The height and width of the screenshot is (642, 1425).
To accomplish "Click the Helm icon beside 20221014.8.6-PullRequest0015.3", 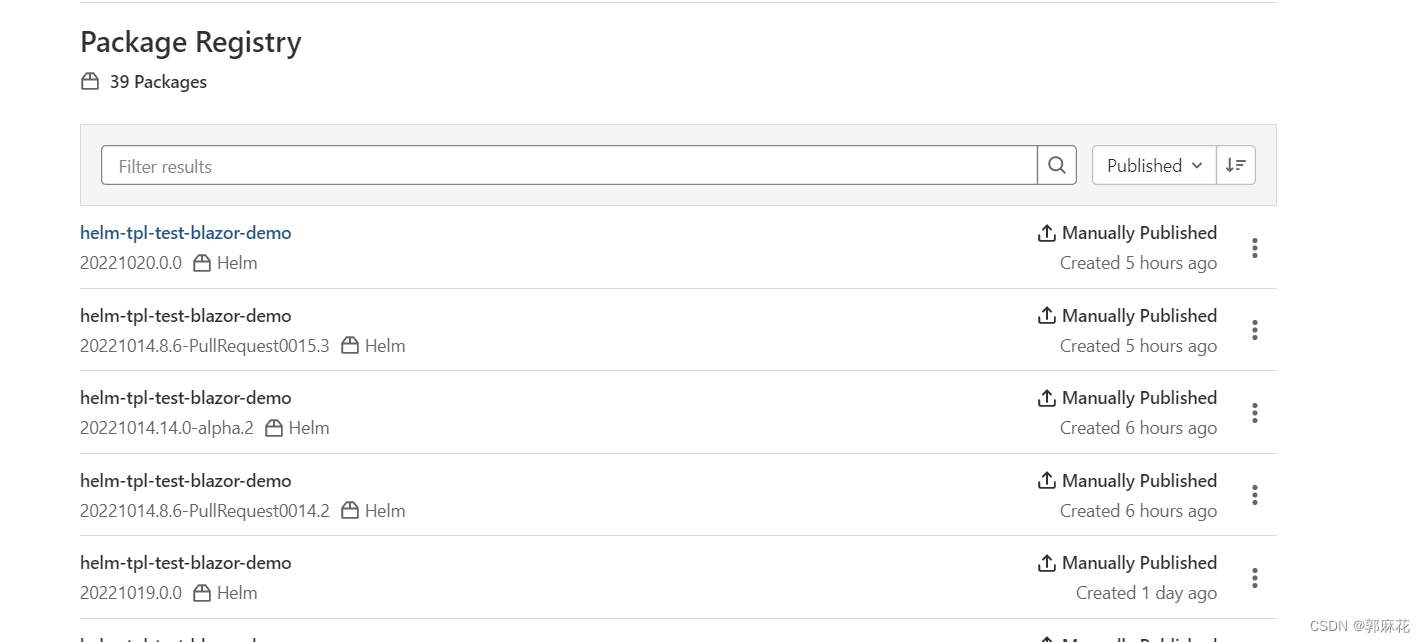I will click(350, 345).
